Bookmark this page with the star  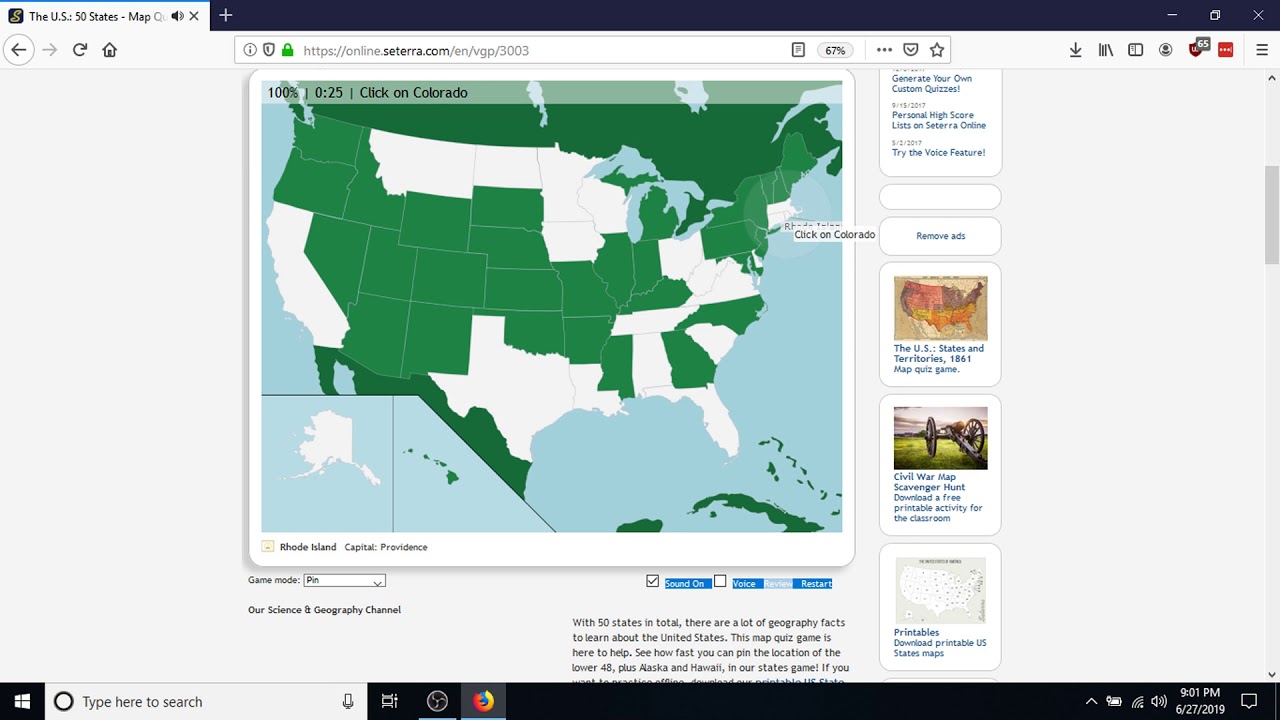[x=937, y=50]
